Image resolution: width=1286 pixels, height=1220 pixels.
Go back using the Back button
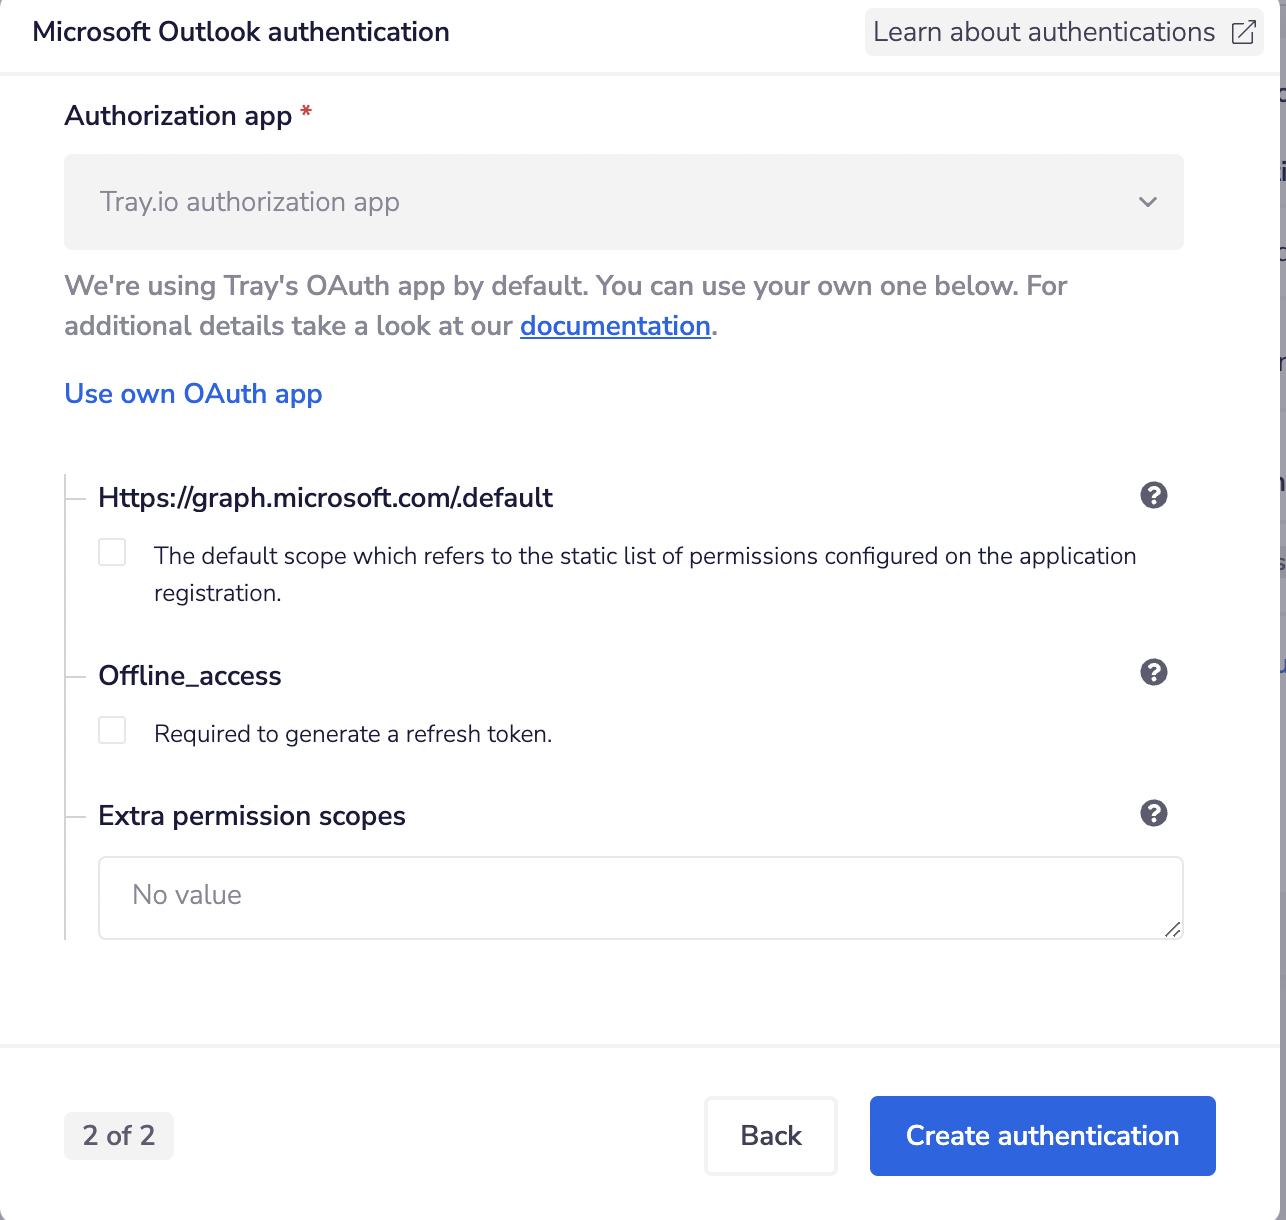click(770, 1135)
